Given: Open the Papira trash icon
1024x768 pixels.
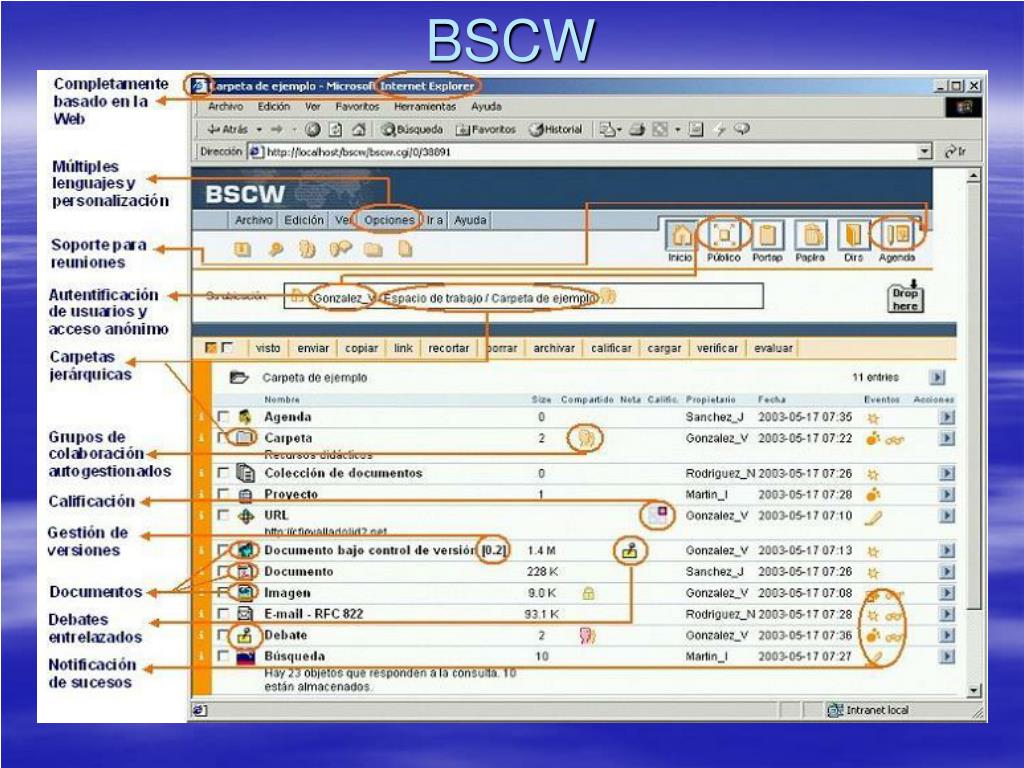Looking at the screenshot, I should (x=810, y=234).
